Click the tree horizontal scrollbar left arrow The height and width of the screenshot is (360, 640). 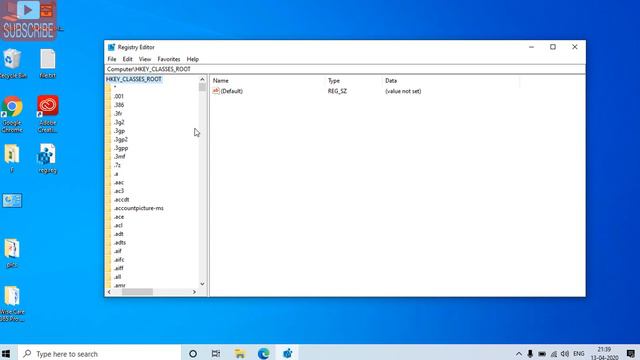pyautogui.click(x=109, y=292)
